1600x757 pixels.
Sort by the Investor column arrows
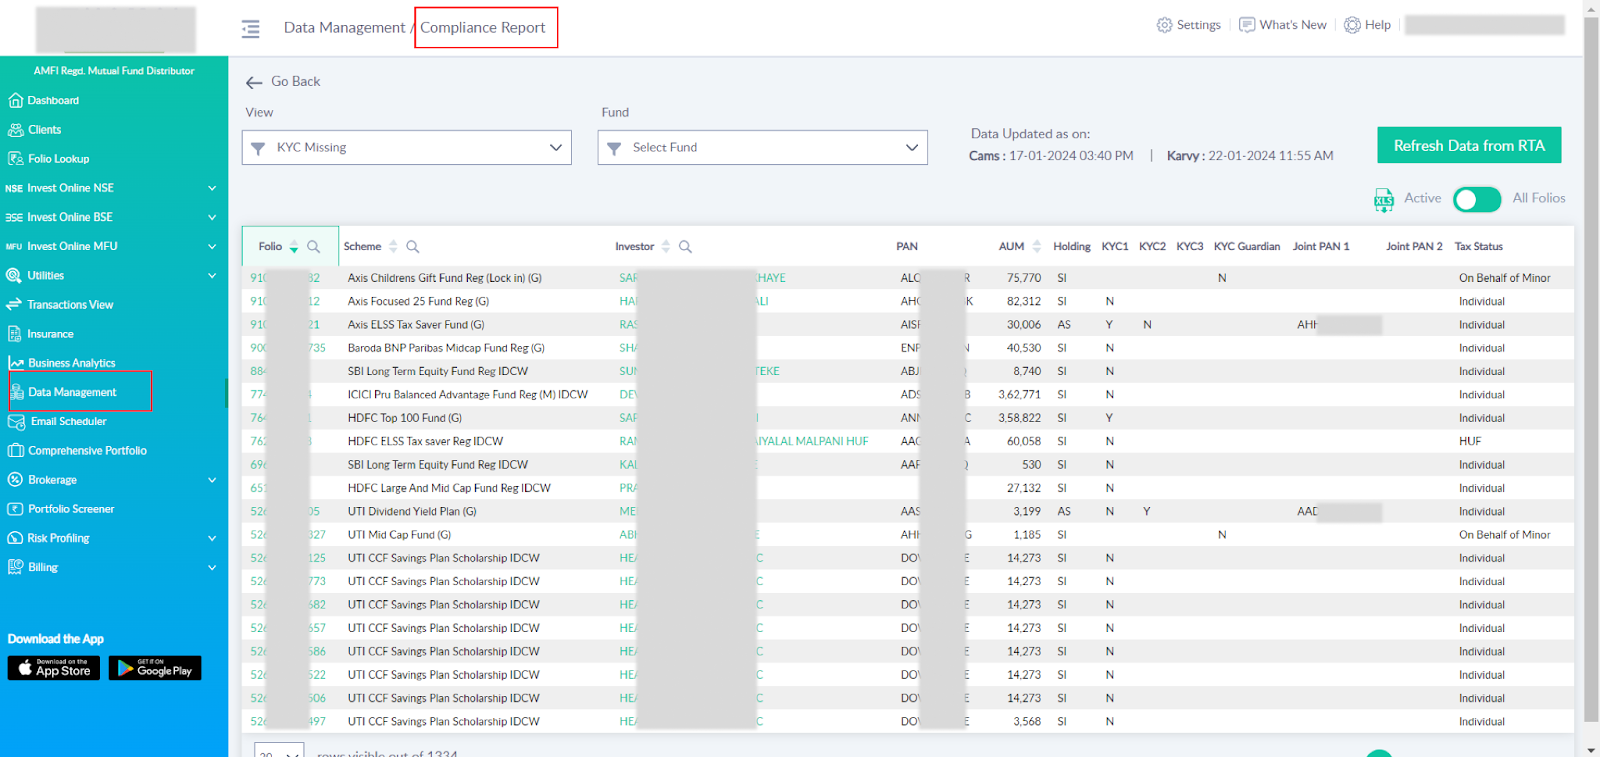(x=666, y=247)
